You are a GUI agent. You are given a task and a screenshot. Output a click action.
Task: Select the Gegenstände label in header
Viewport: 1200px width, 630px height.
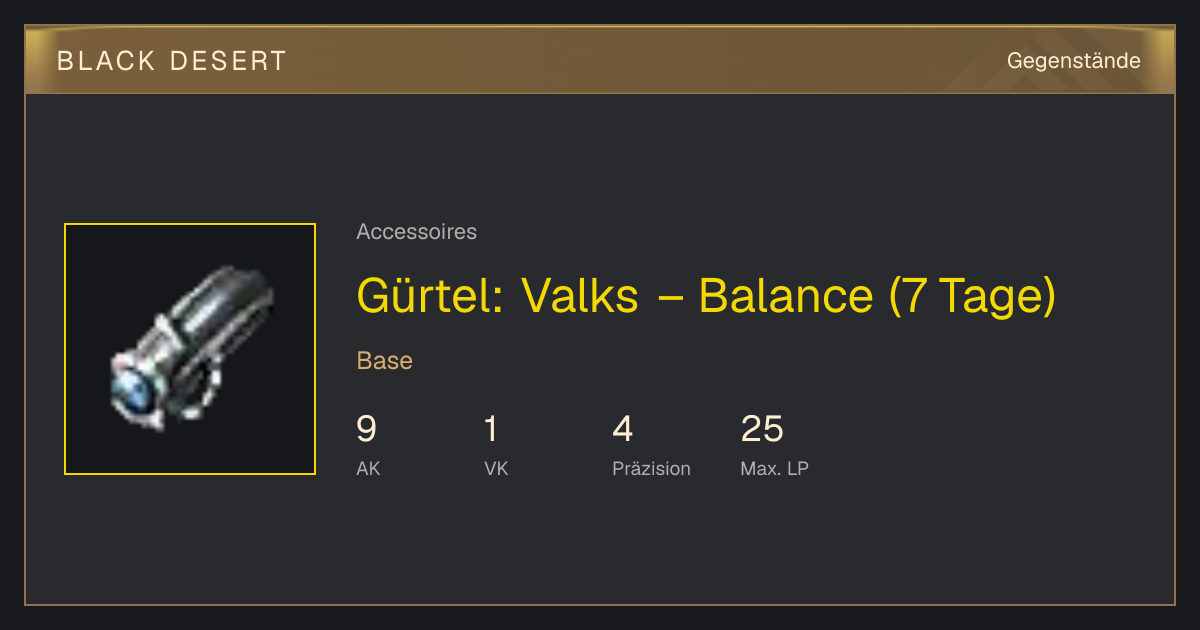click(1073, 61)
